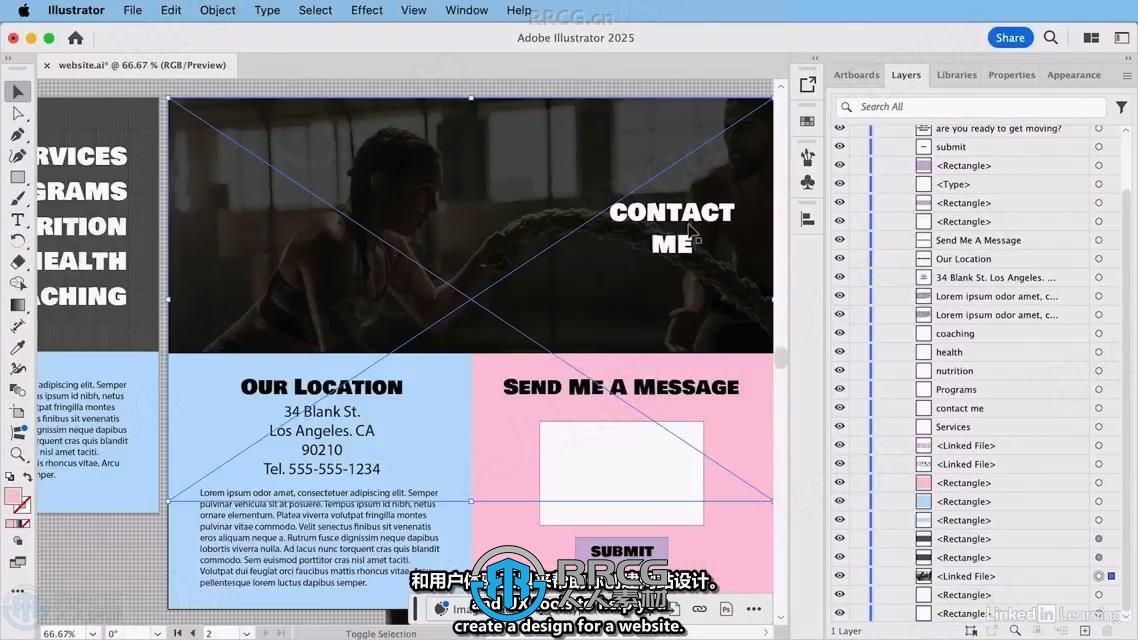Hide the submit layer with eye icon

coord(840,147)
